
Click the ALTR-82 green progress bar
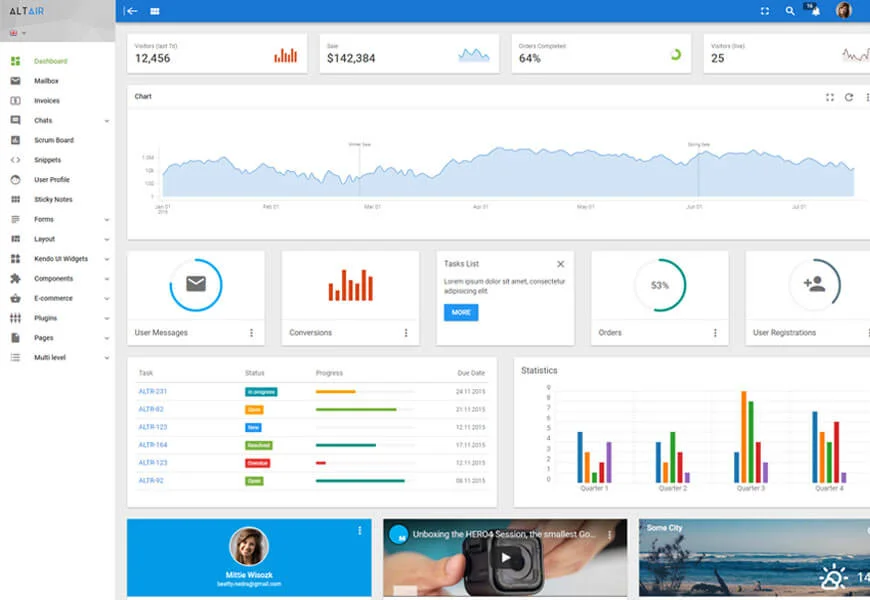(x=356, y=410)
